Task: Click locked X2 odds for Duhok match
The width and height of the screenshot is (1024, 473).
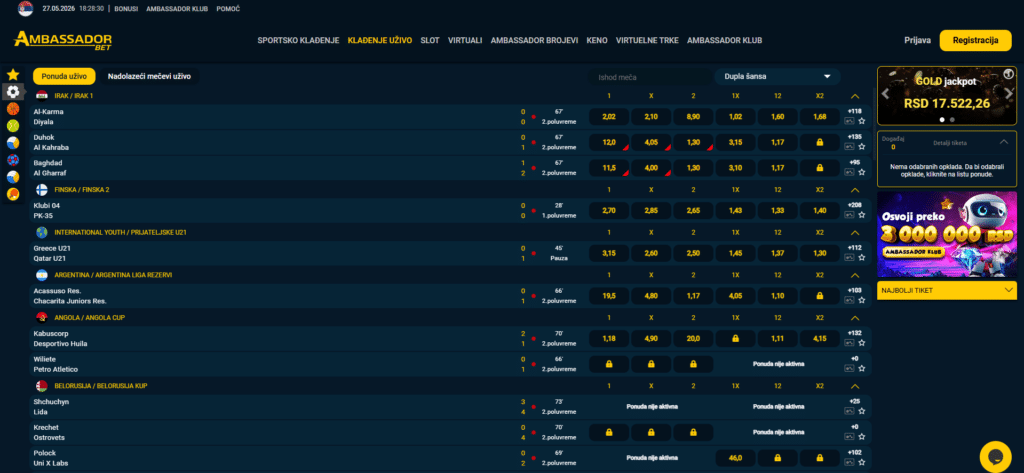Action: click(820, 142)
